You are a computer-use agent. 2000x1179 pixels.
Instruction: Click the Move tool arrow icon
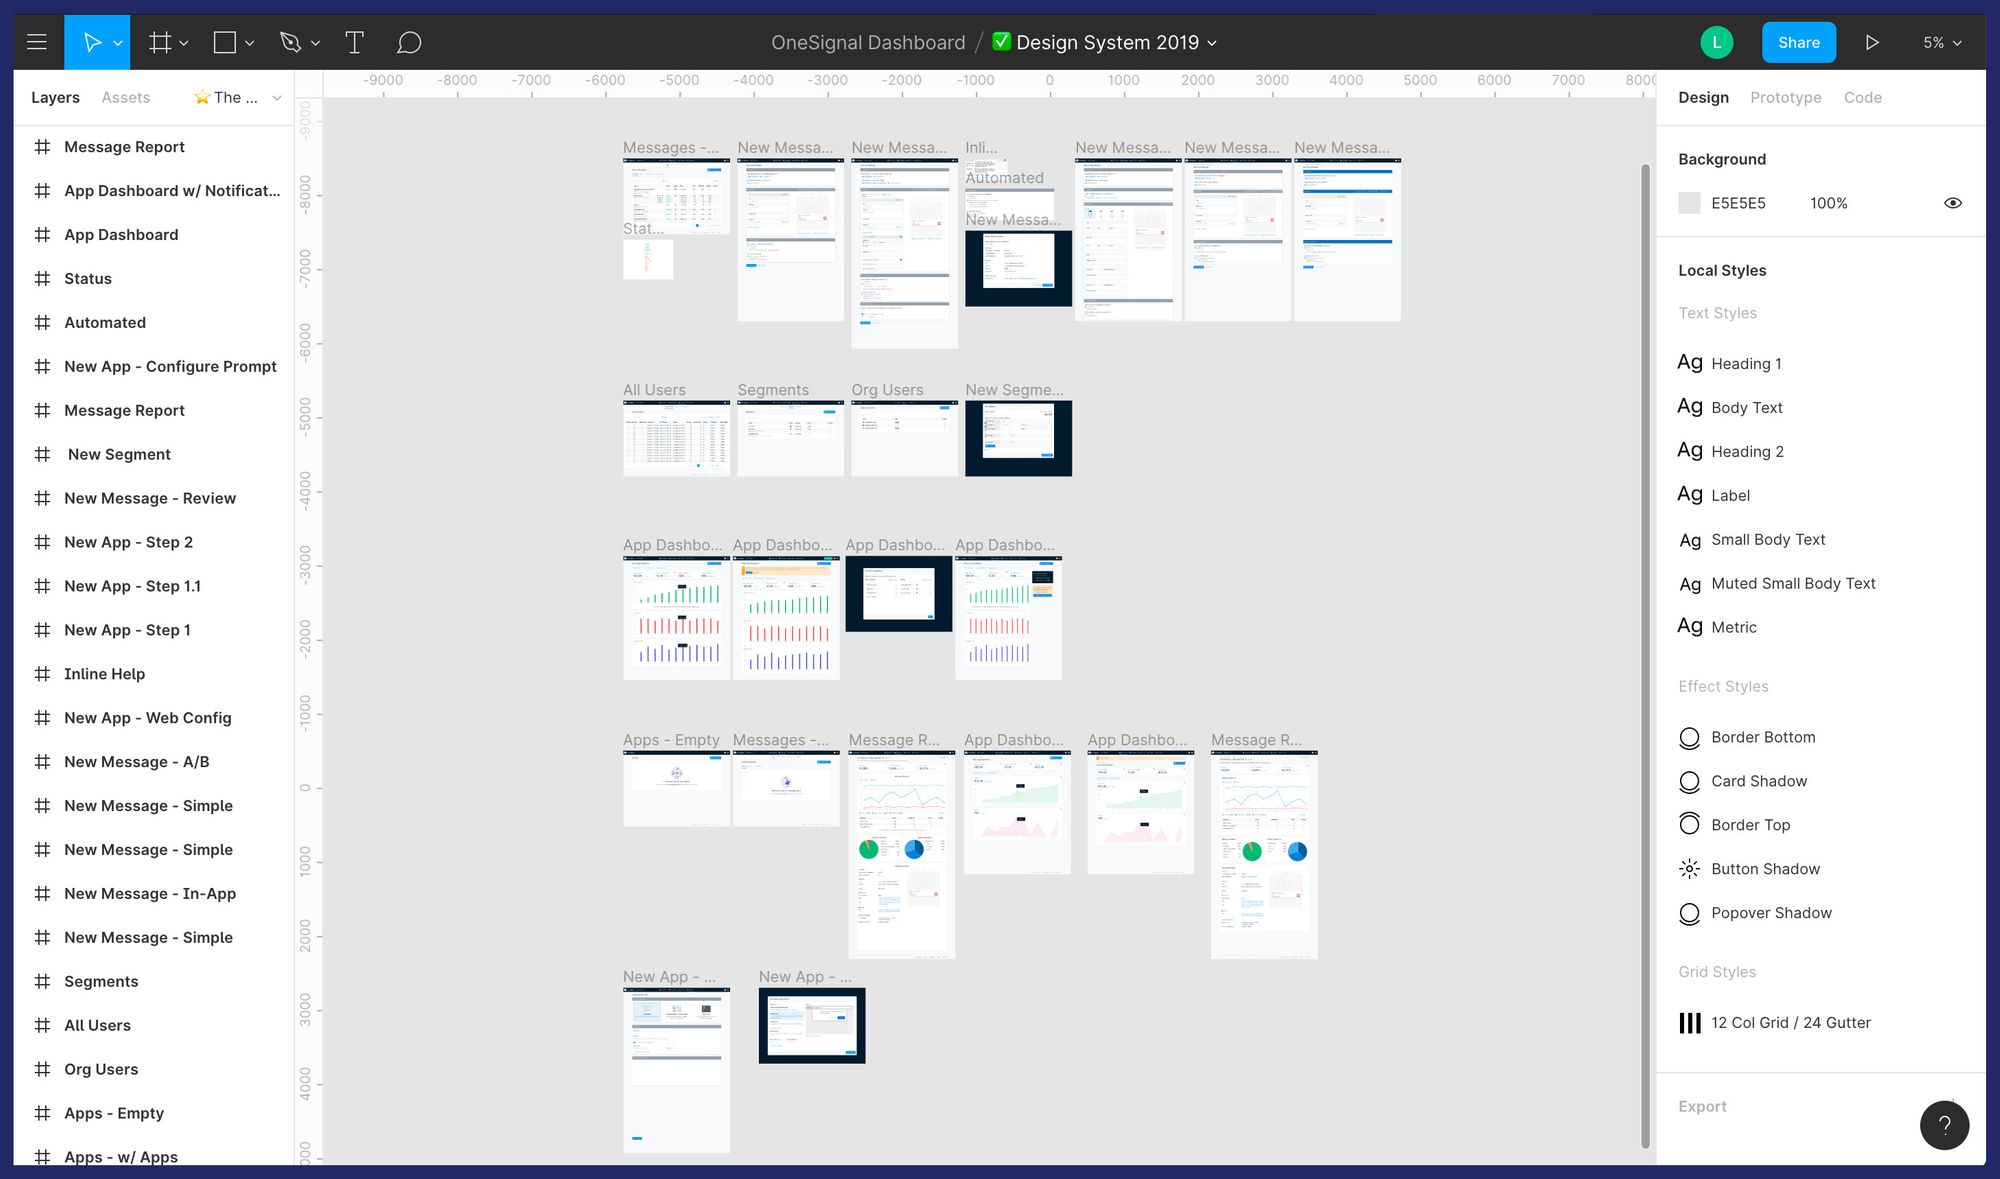tap(91, 42)
